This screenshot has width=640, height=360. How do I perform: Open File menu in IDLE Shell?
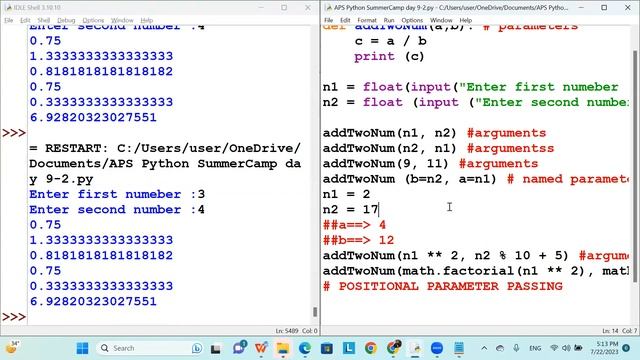tap(9, 20)
